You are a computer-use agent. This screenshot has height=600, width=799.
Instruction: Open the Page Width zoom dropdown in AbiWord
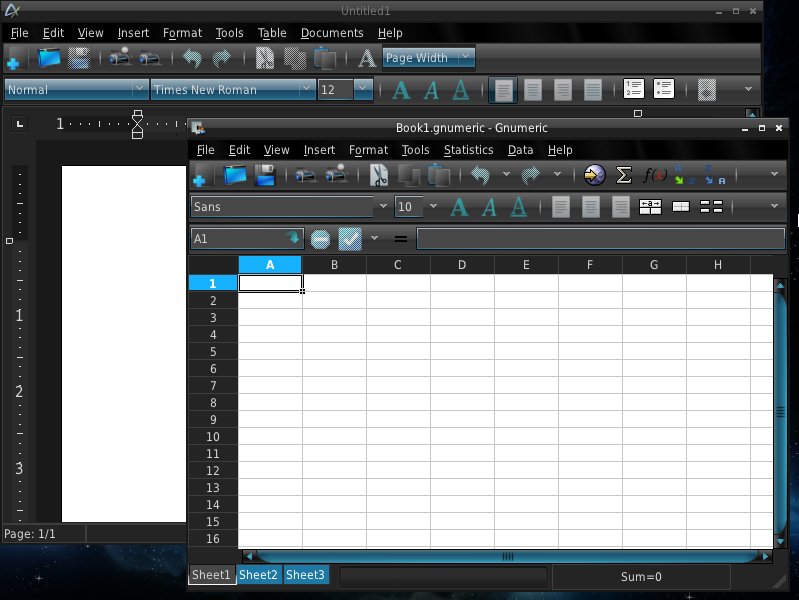click(465, 57)
